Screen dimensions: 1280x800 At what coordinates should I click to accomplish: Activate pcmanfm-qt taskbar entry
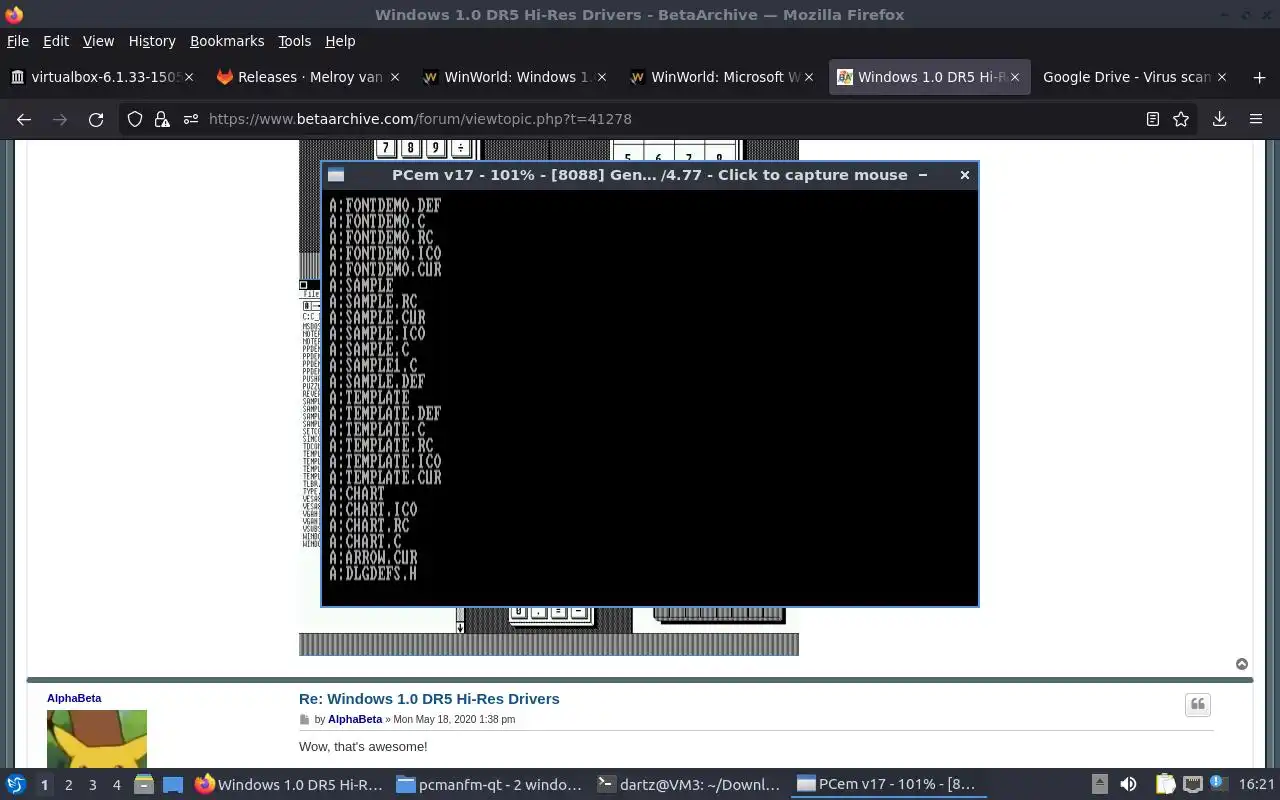pyautogui.click(x=489, y=785)
